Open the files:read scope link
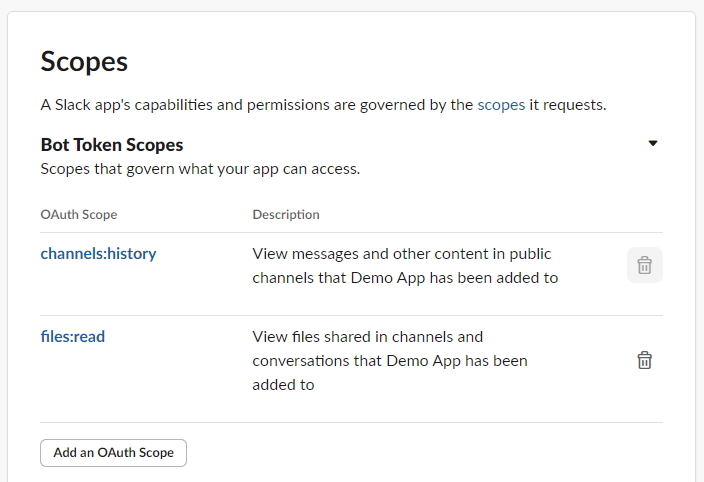The image size is (704, 482). click(x=73, y=337)
